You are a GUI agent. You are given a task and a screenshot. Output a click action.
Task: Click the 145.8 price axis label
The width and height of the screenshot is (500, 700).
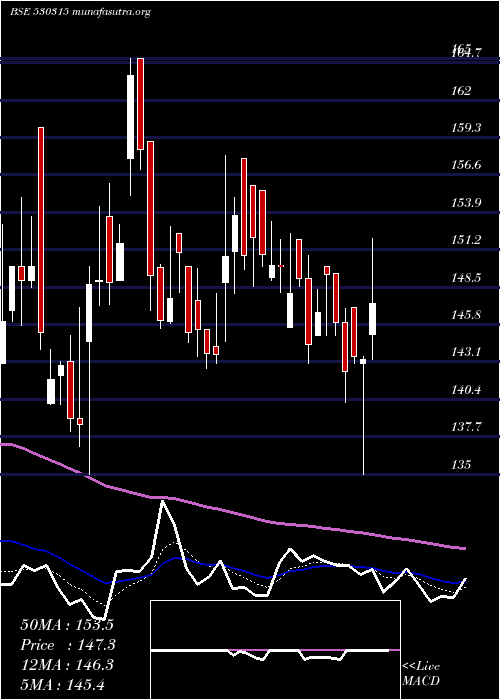466,315
